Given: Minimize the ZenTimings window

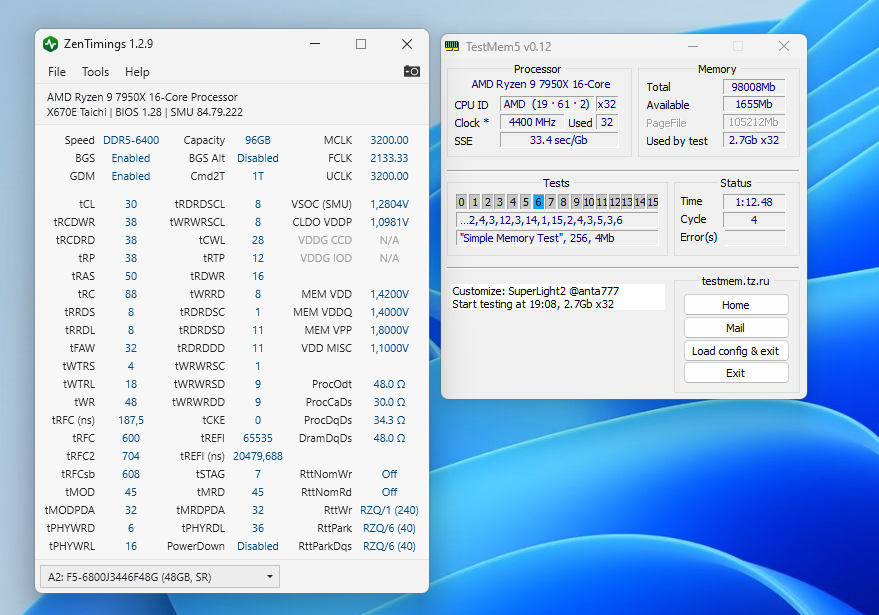Looking at the screenshot, I should 315,44.
